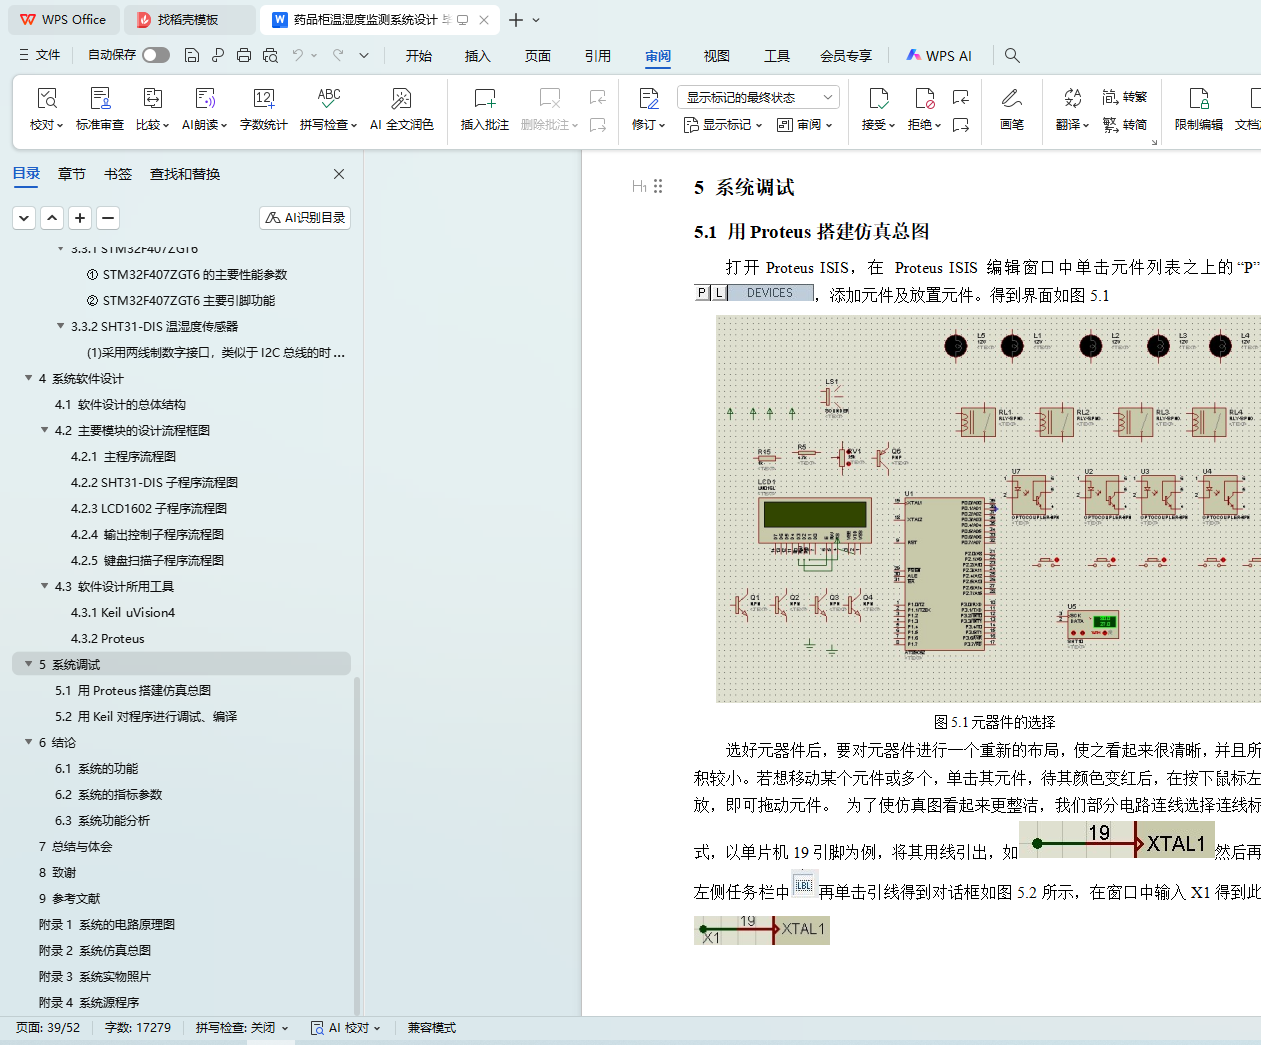Run 拼写检查 spell check
Screen dimensions: 1261x1045
(x=328, y=109)
